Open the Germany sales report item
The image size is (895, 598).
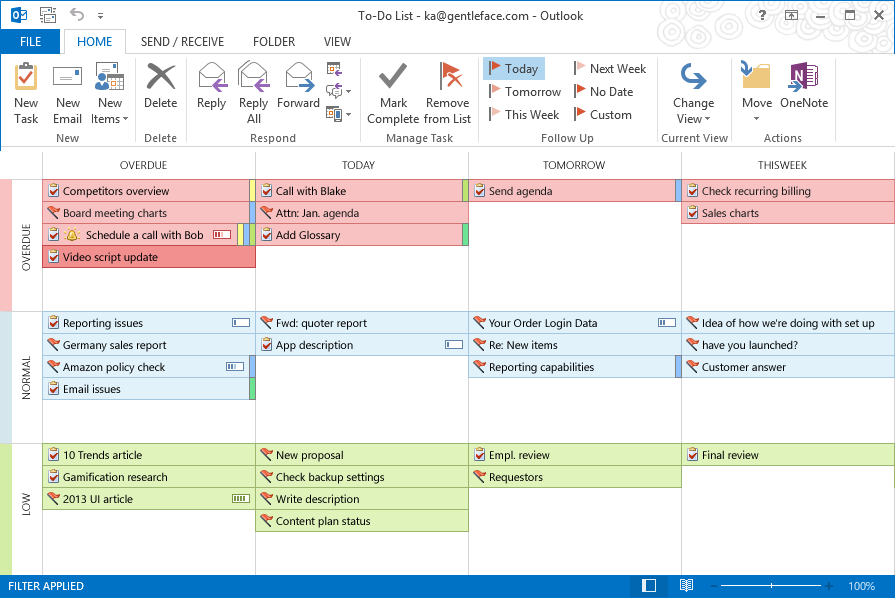pyautogui.click(x=149, y=345)
